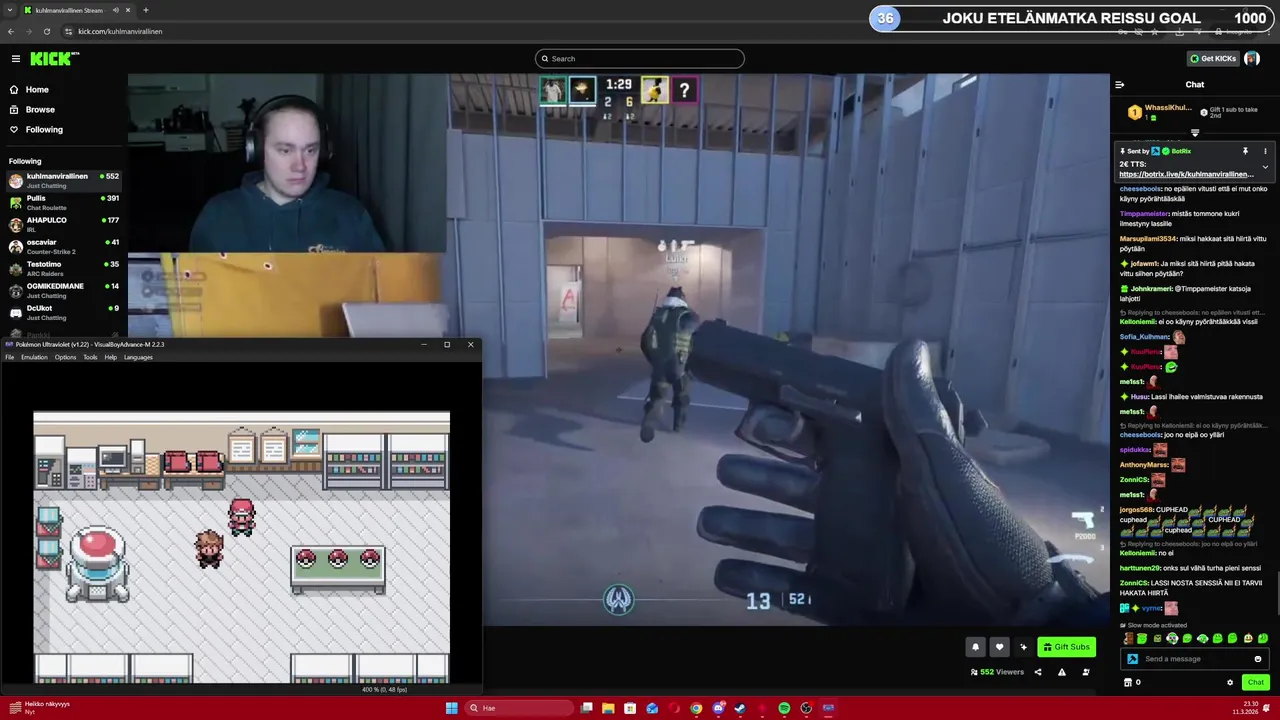Viewport: 1280px width, 720px height.
Task: Open Languages menu in VisualBoyAdvance
Action: coord(138,357)
